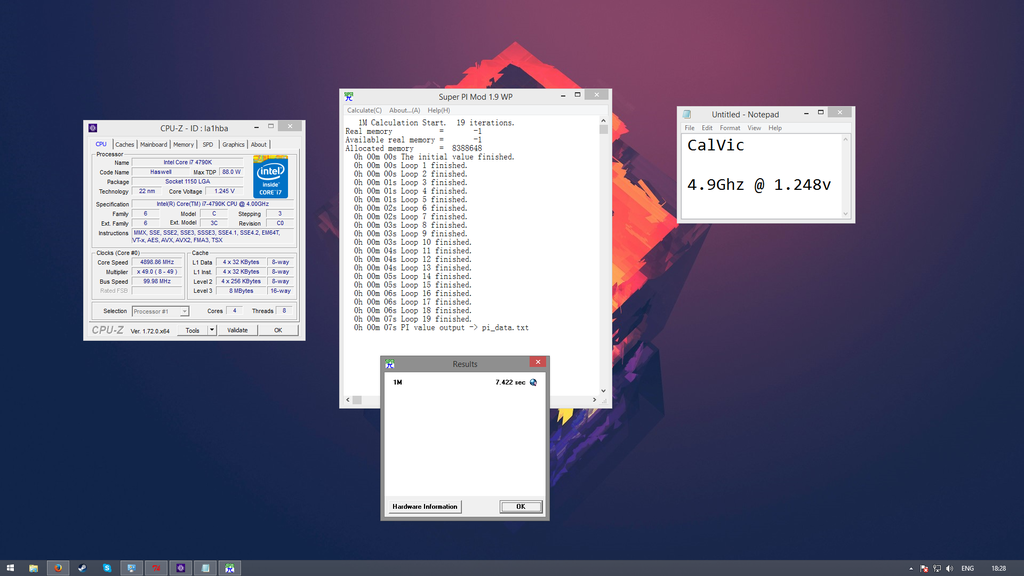1024x576 pixels.
Task: Switch to the Graphics tab in CPU-Z
Action: (233, 145)
